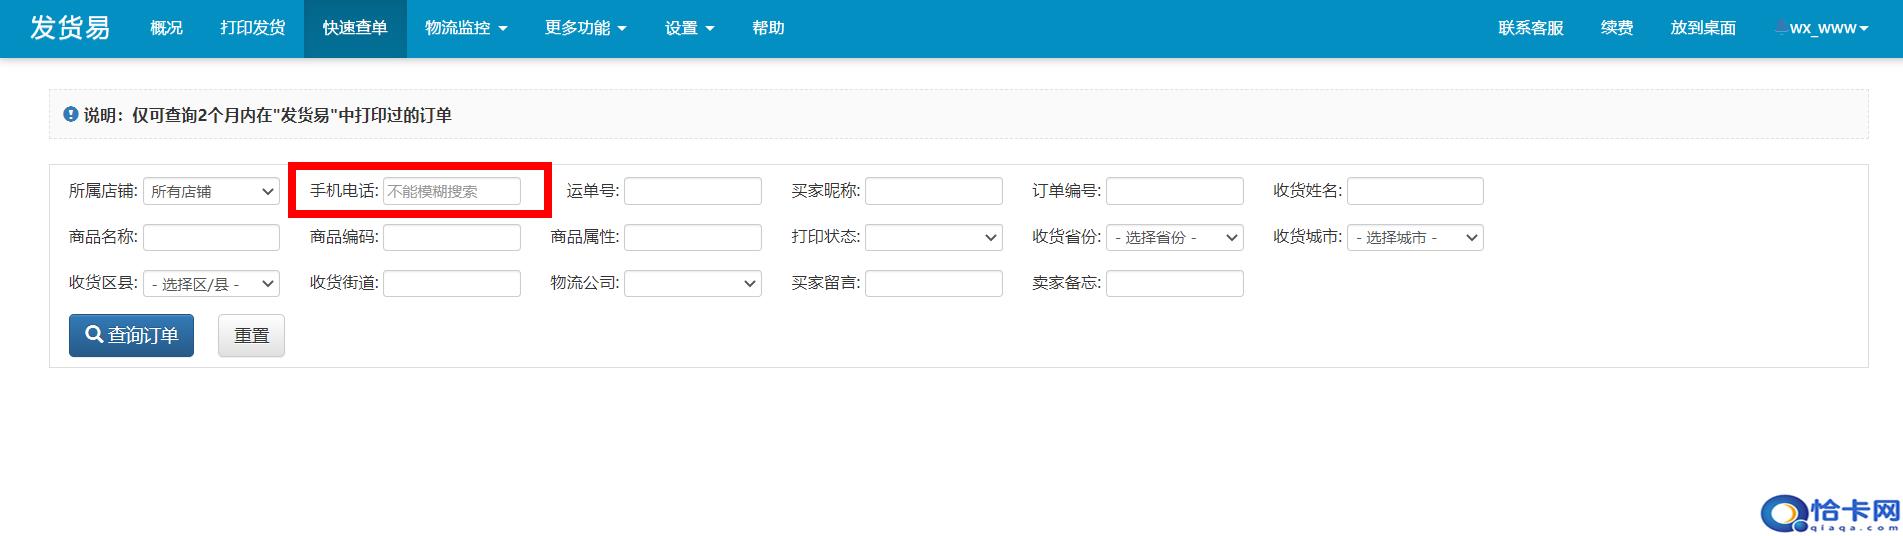
Task: Click the blue info icon beside 说明
Action: 71,115
